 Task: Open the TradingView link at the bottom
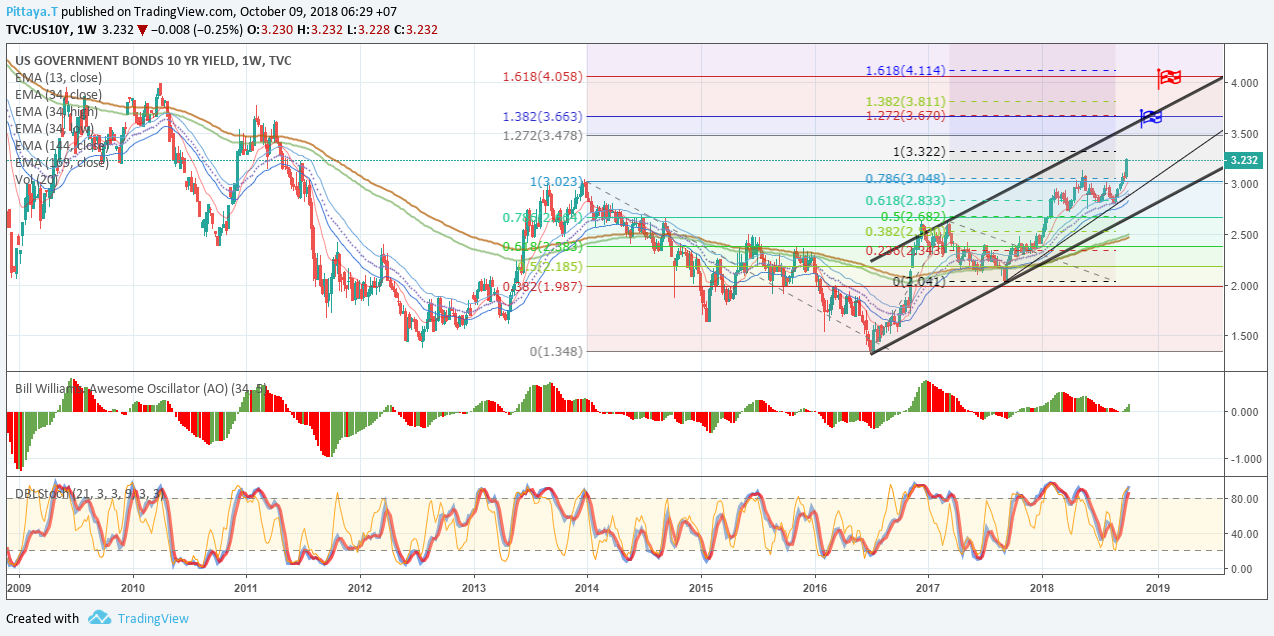(x=153, y=618)
